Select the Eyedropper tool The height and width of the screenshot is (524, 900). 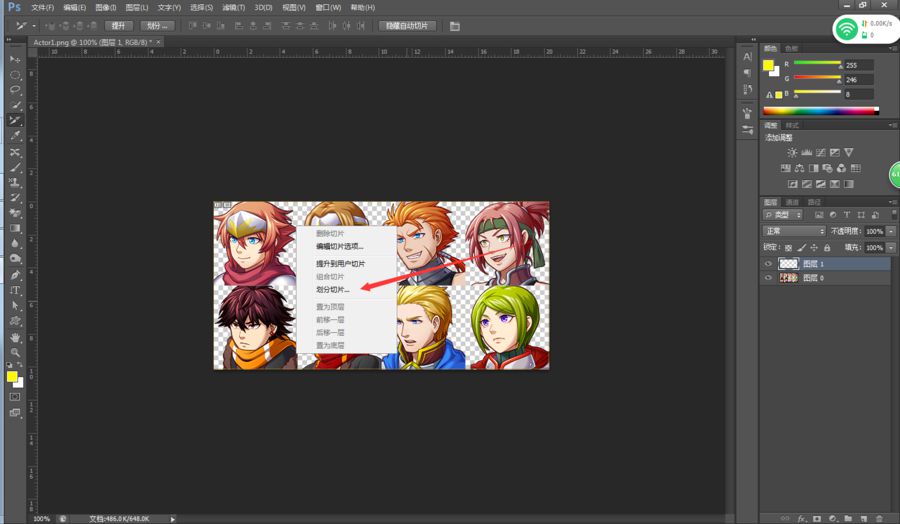15,136
